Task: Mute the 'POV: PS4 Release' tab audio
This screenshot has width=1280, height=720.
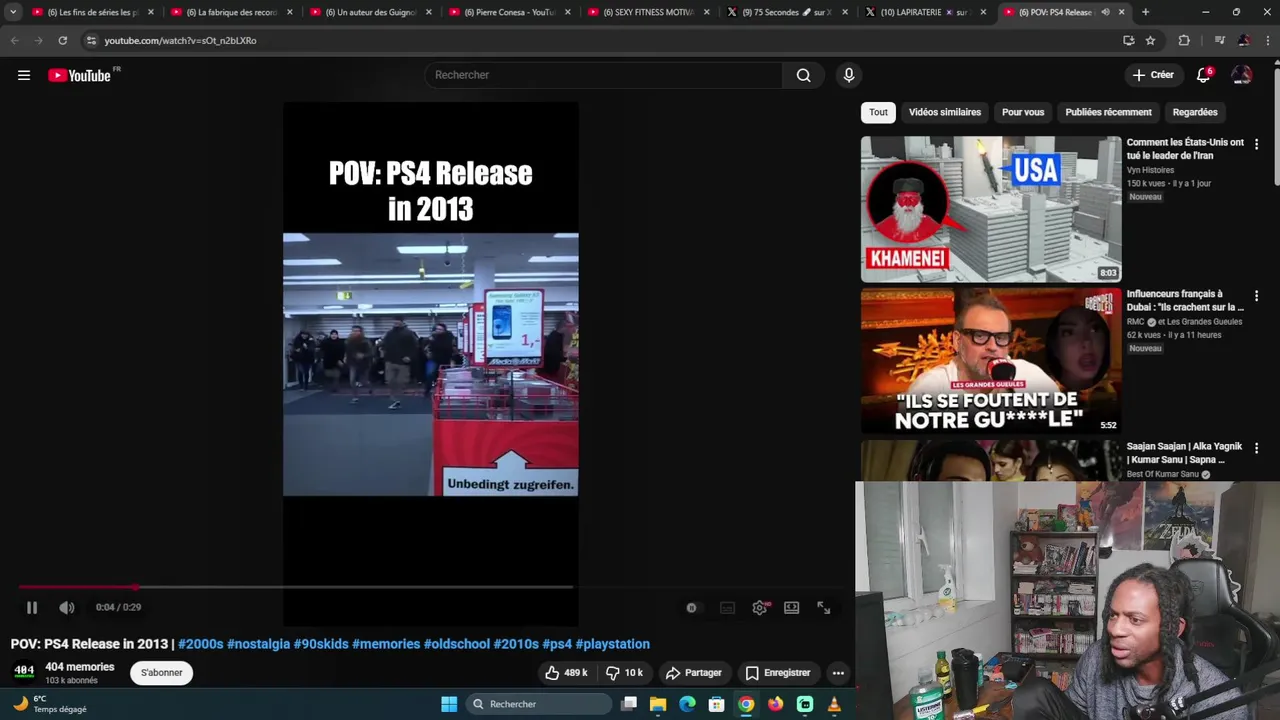Action: coord(1105,12)
